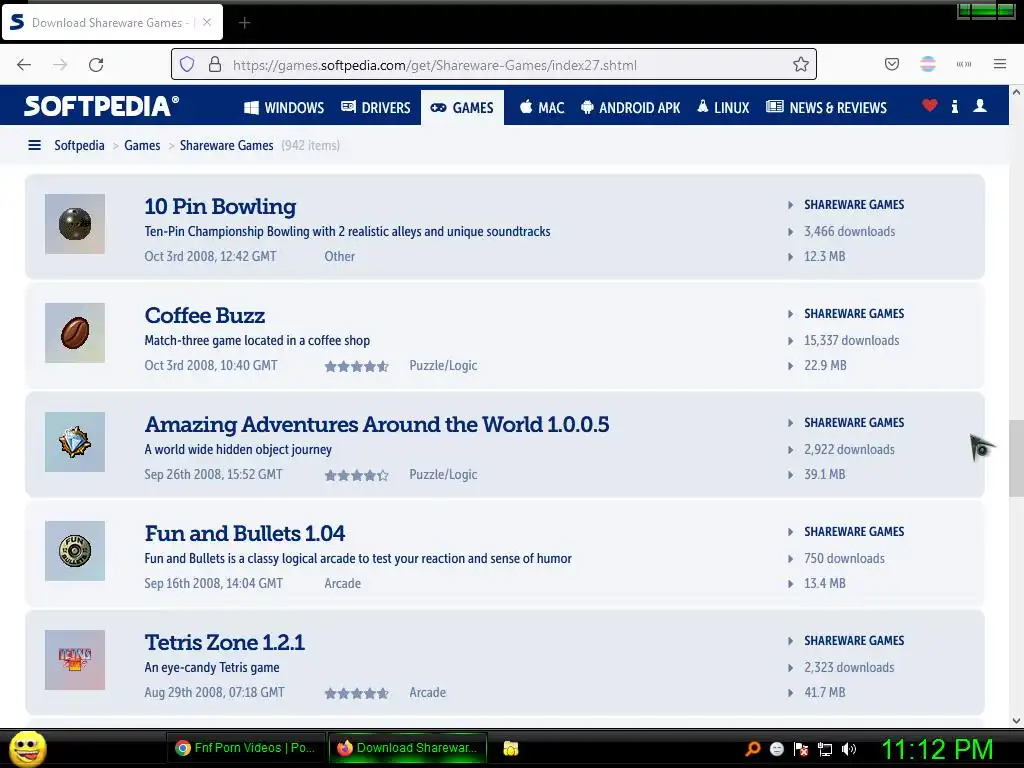The height and width of the screenshot is (768, 1024).
Task: Click the 10 Pin Bowling ball thumbnail
Action: (75, 224)
